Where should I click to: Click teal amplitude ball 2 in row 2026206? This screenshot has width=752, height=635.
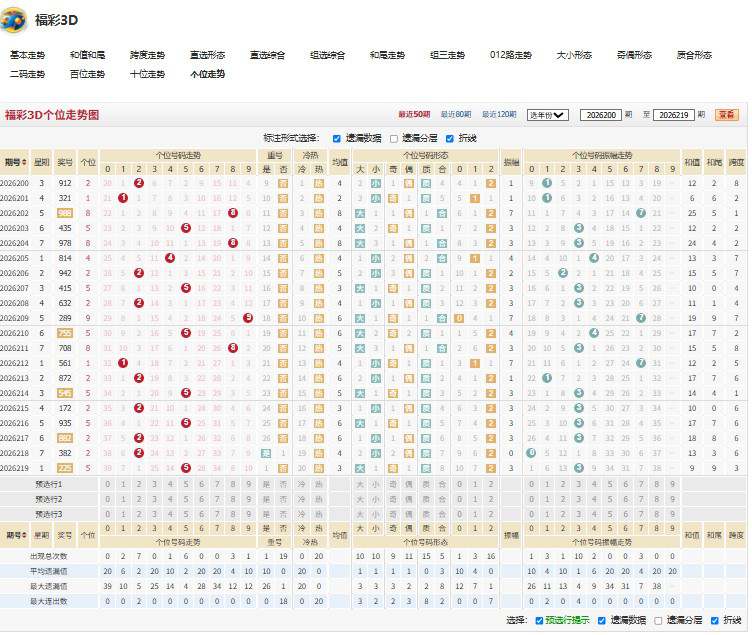tap(563, 273)
